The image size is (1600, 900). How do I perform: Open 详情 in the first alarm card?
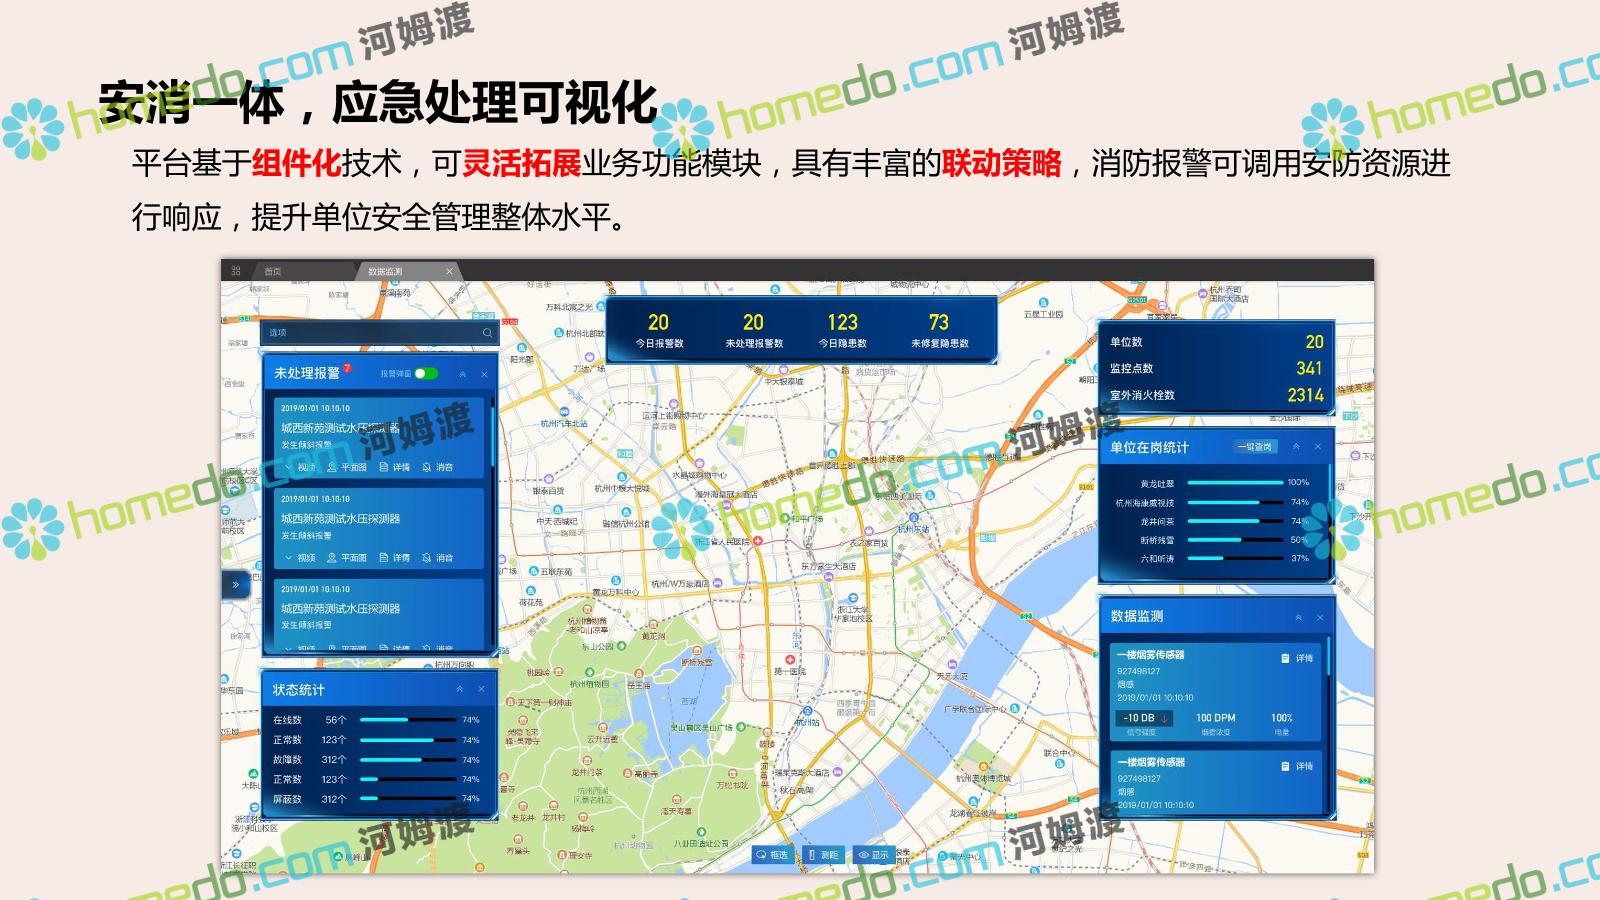coord(394,467)
